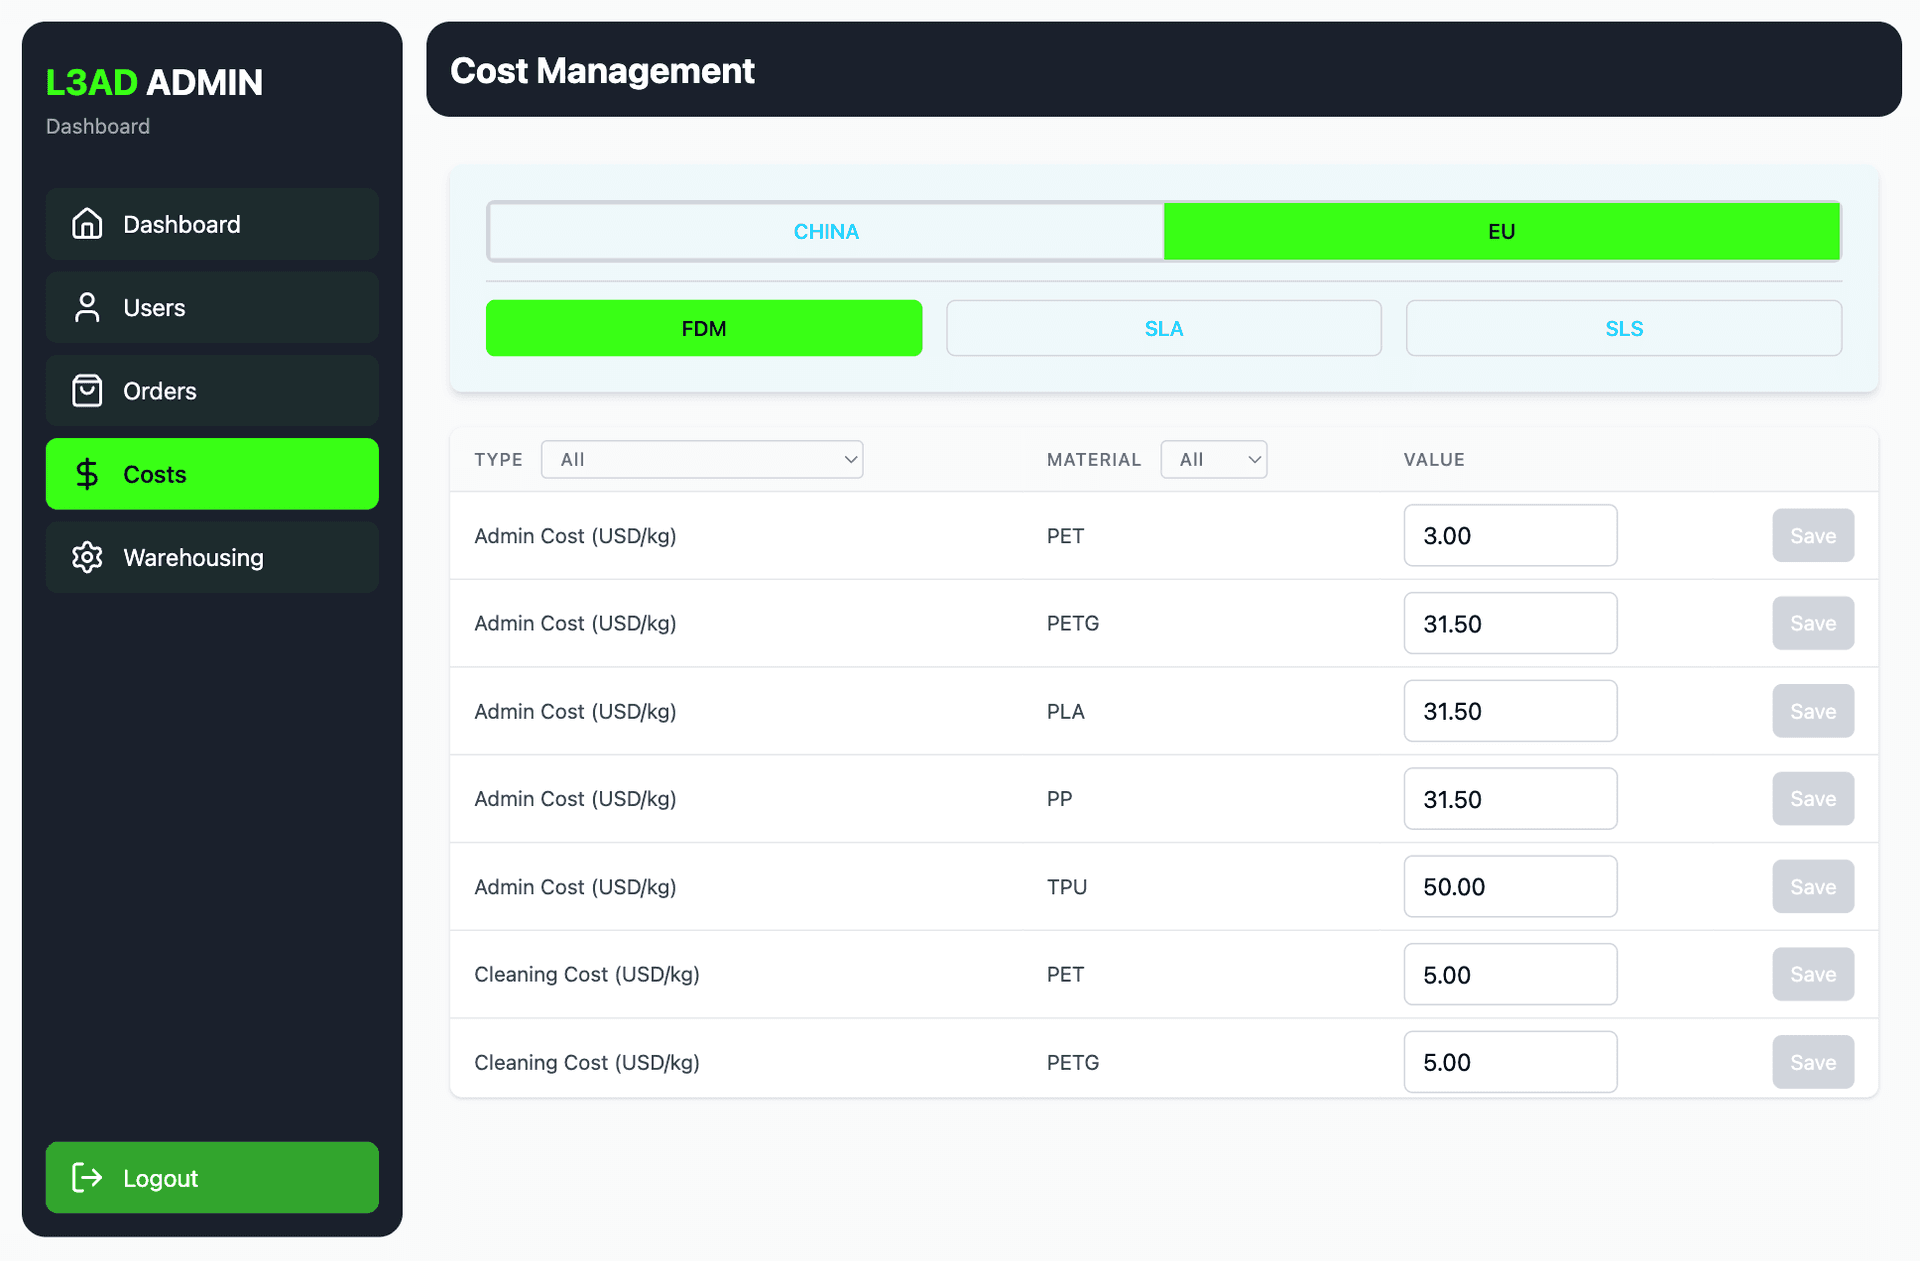Click the Dashboard home icon
This screenshot has width=1920, height=1261.
tap(87, 224)
